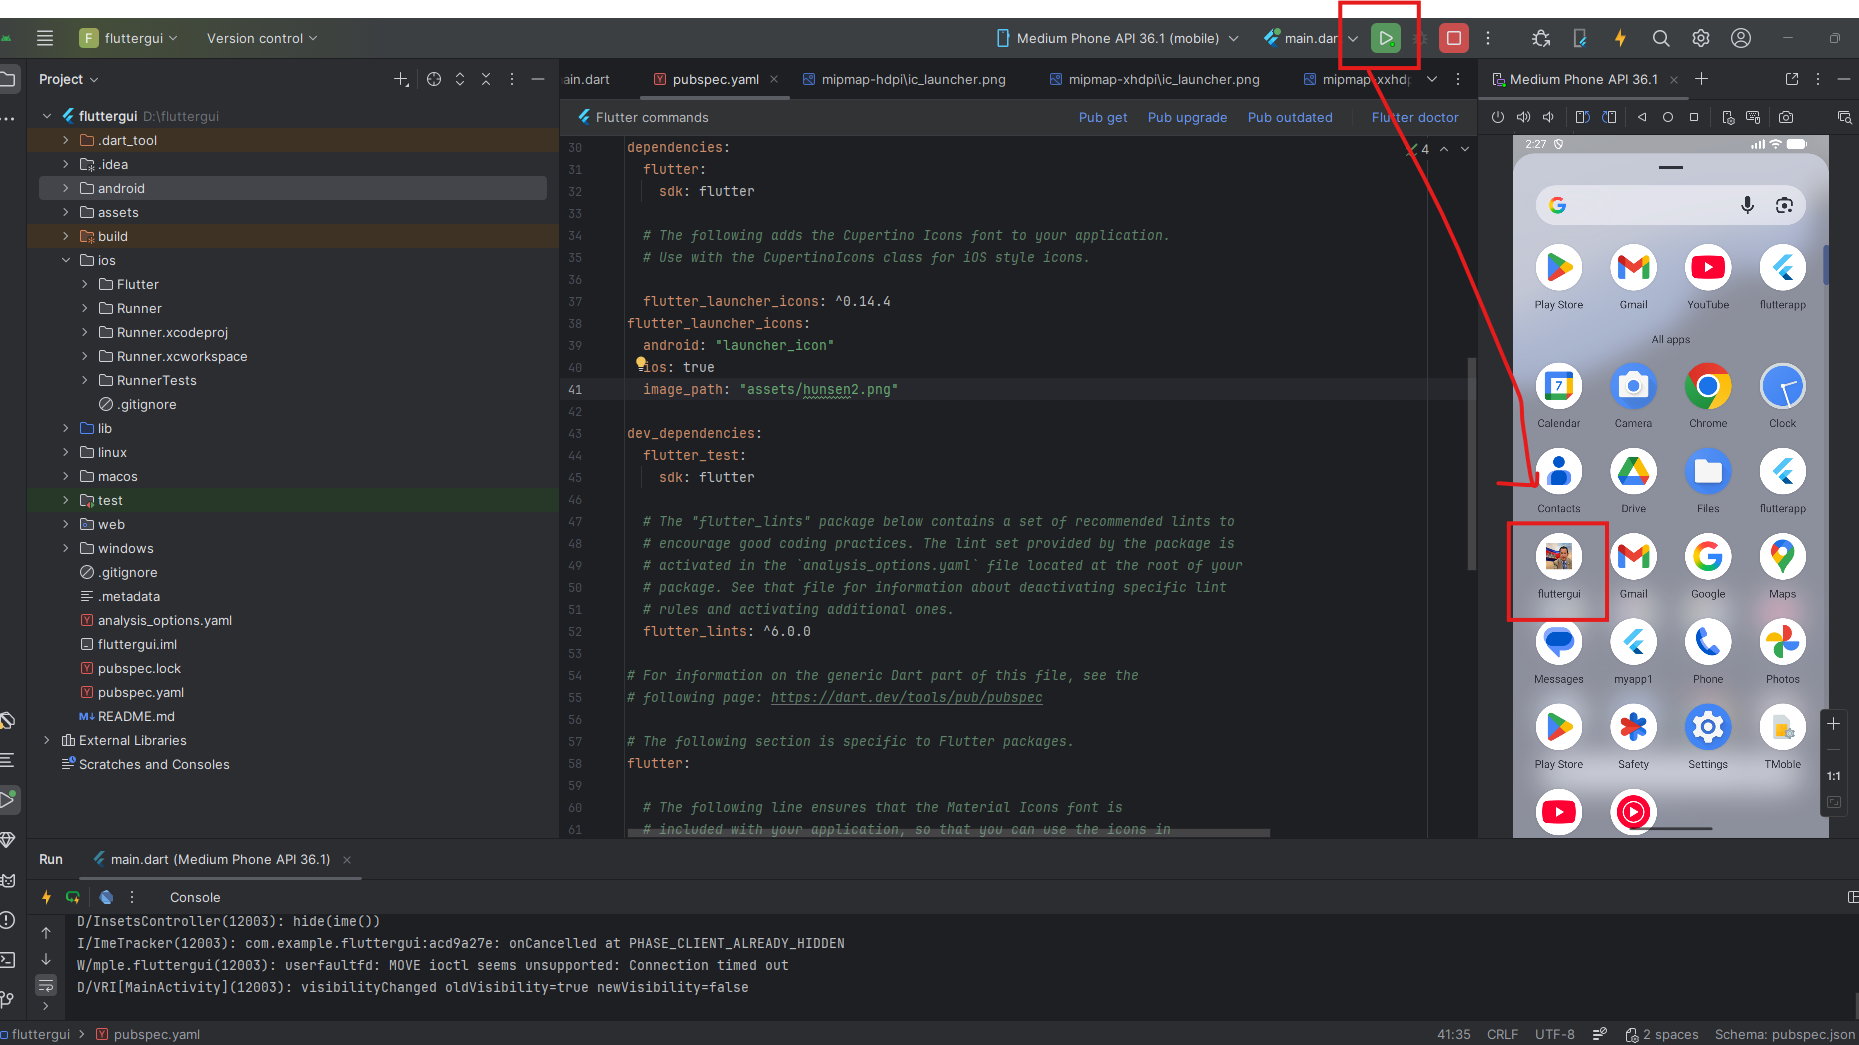The image size is (1859, 1045).
Task: Click the Google search bar on emulator
Action: [1650, 205]
